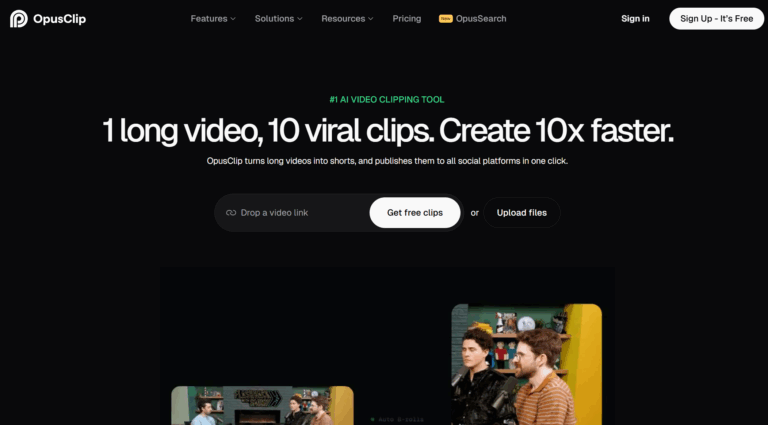768x425 pixels.
Task: Go to the Pricing page
Action: point(407,18)
